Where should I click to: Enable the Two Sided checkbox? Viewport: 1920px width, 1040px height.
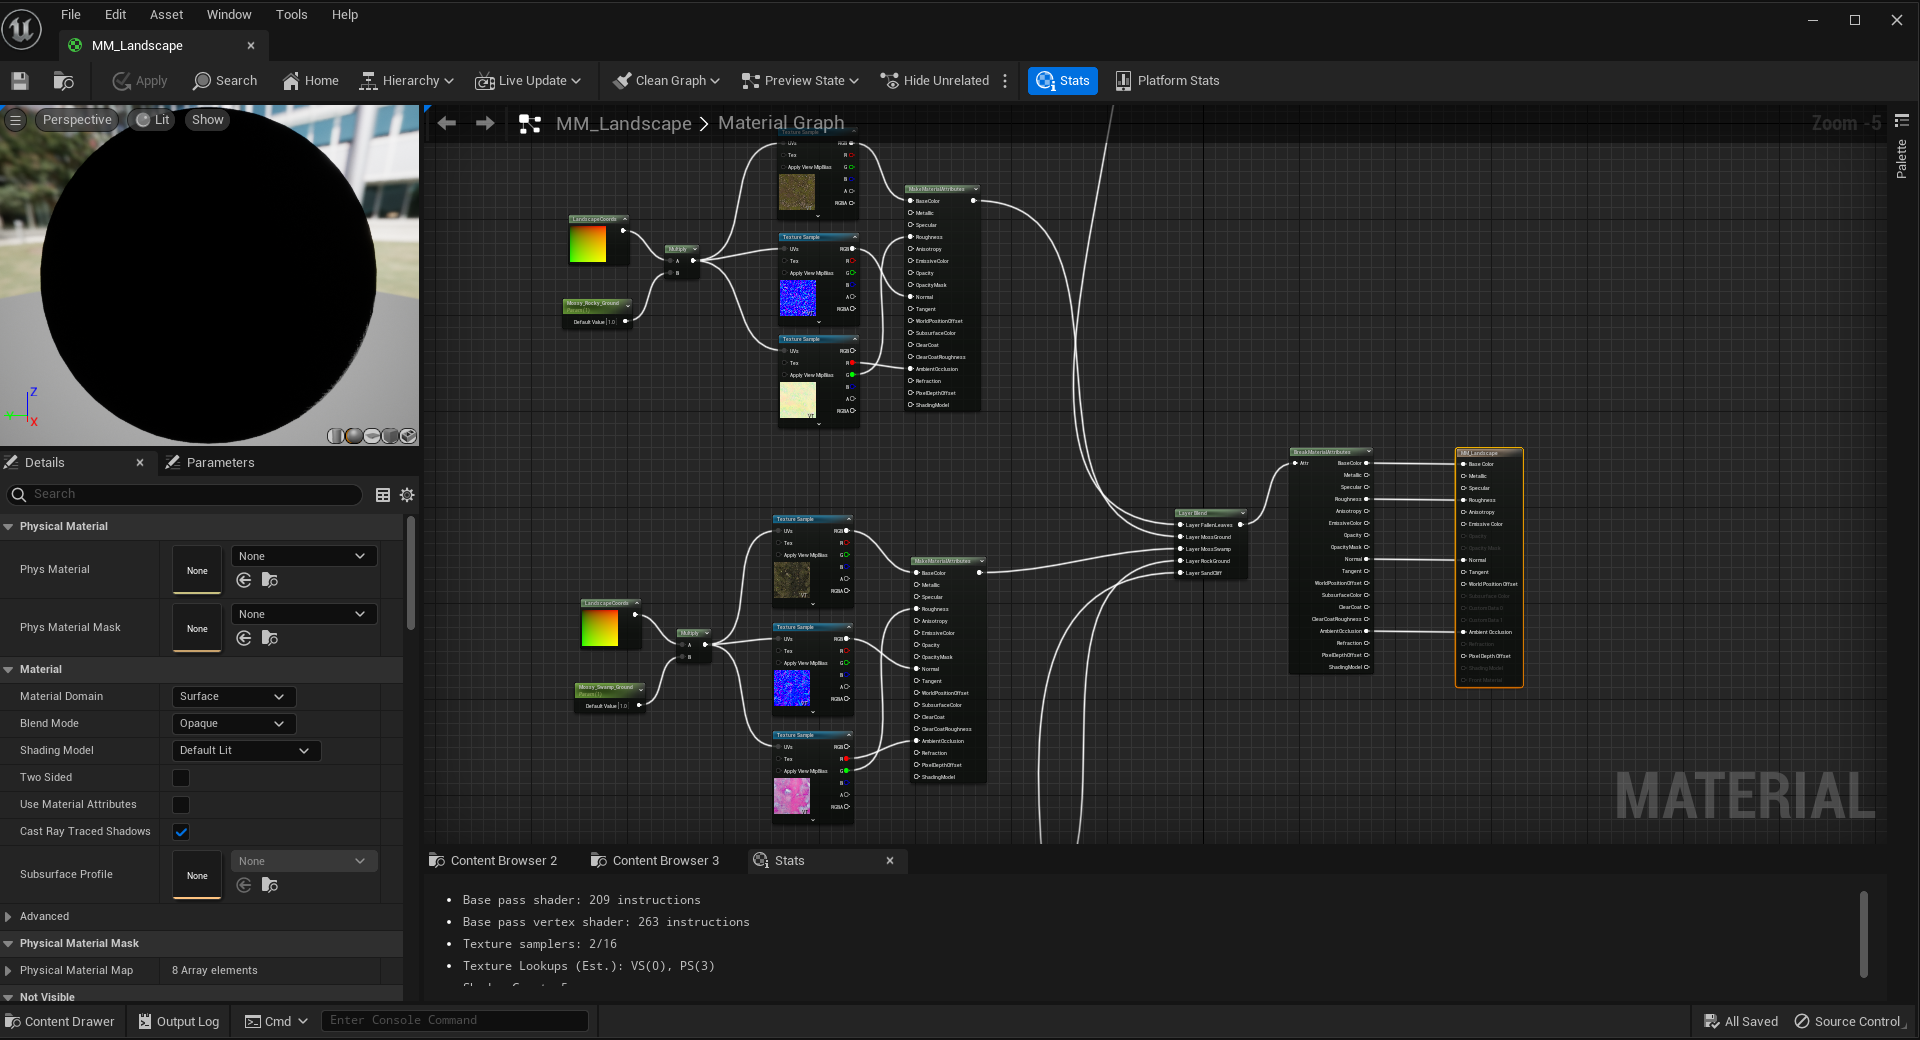click(x=181, y=778)
